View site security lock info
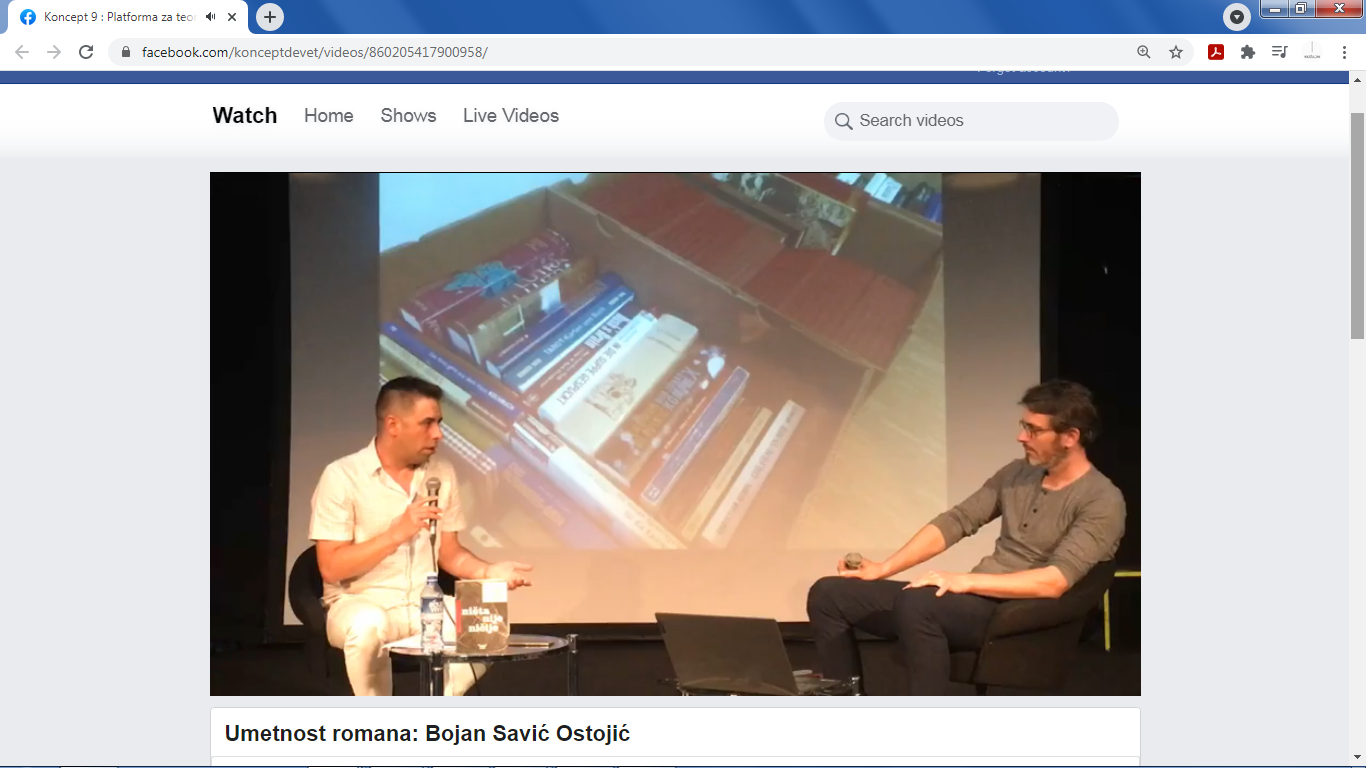Image resolution: width=1366 pixels, height=768 pixels. pyautogui.click(x=126, y=52)
